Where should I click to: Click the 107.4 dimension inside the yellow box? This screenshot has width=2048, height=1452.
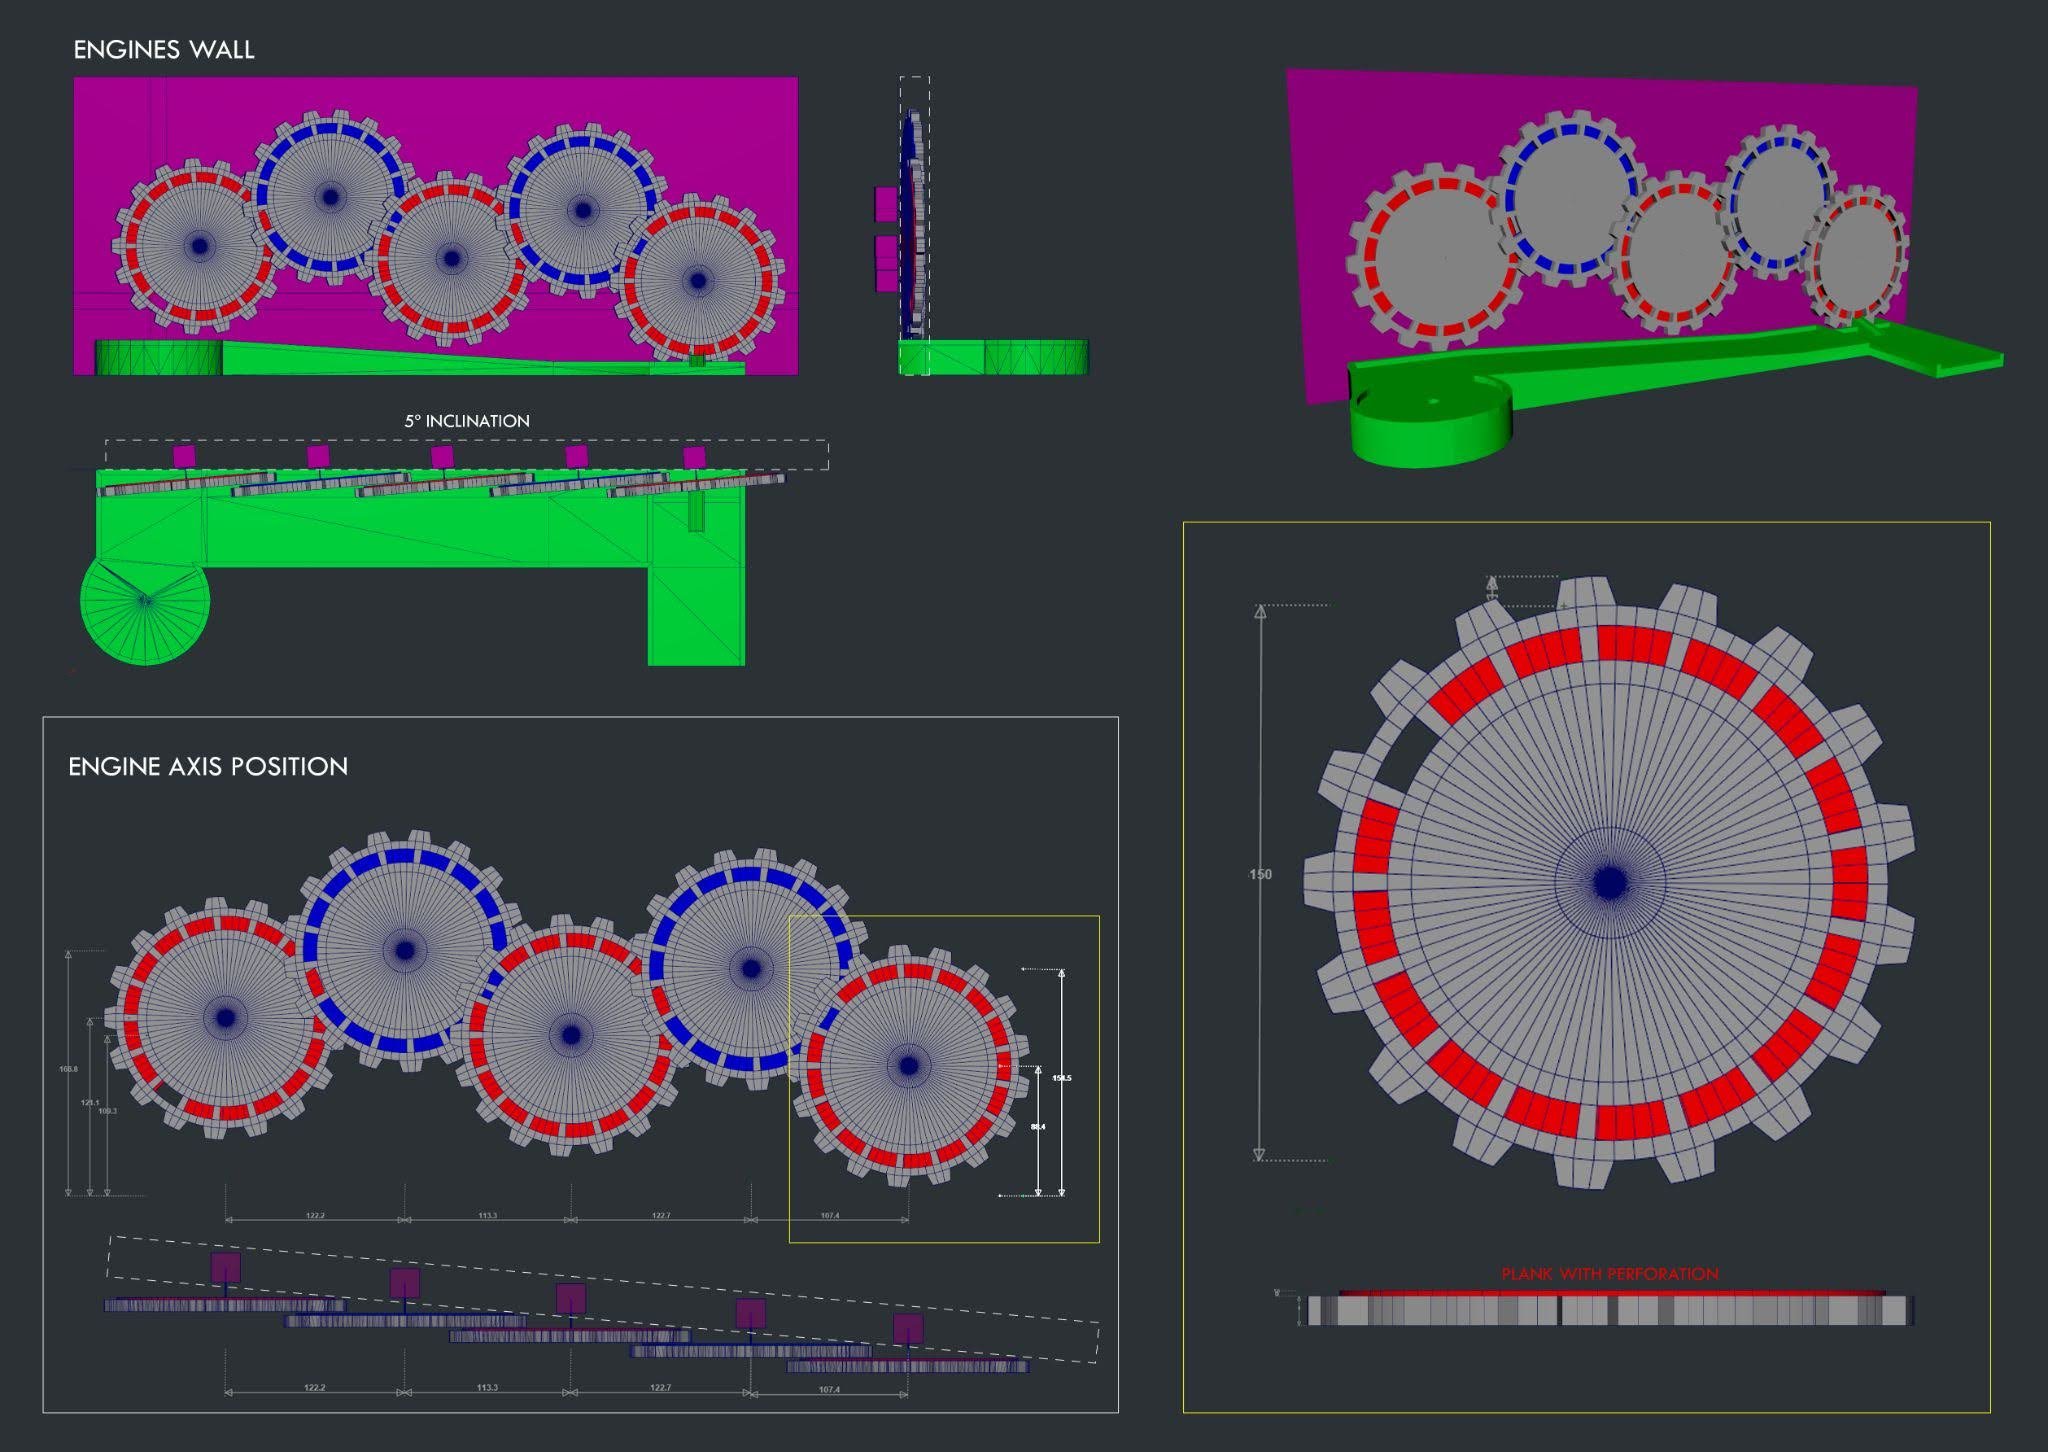(x=829, y=1216)
